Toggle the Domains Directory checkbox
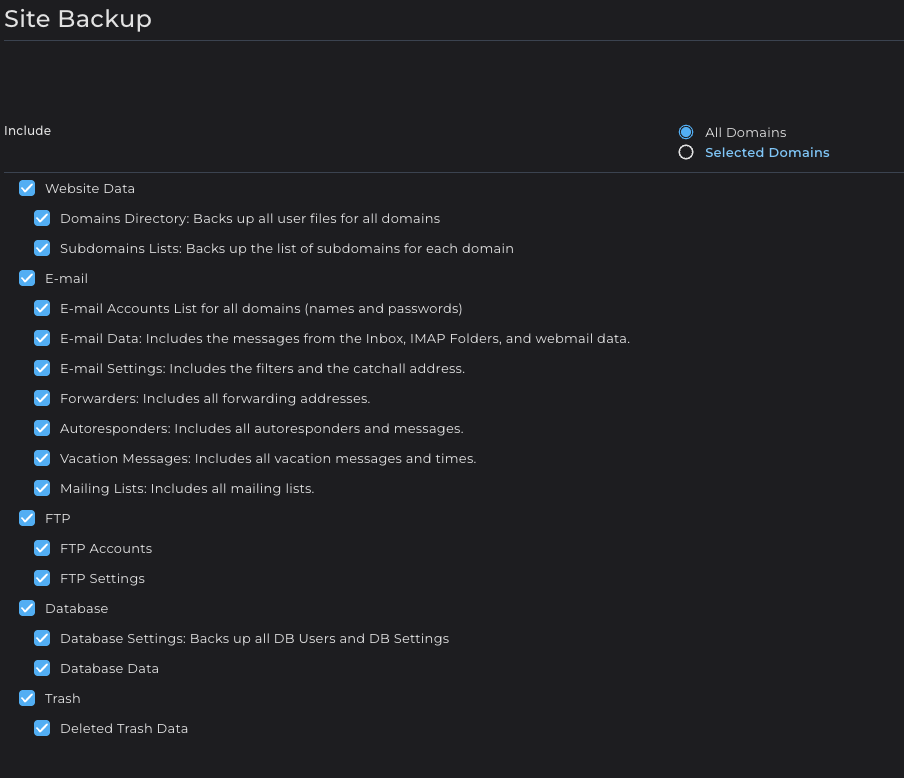This screenshot has width=904, height=778. (x=42, y=218)
